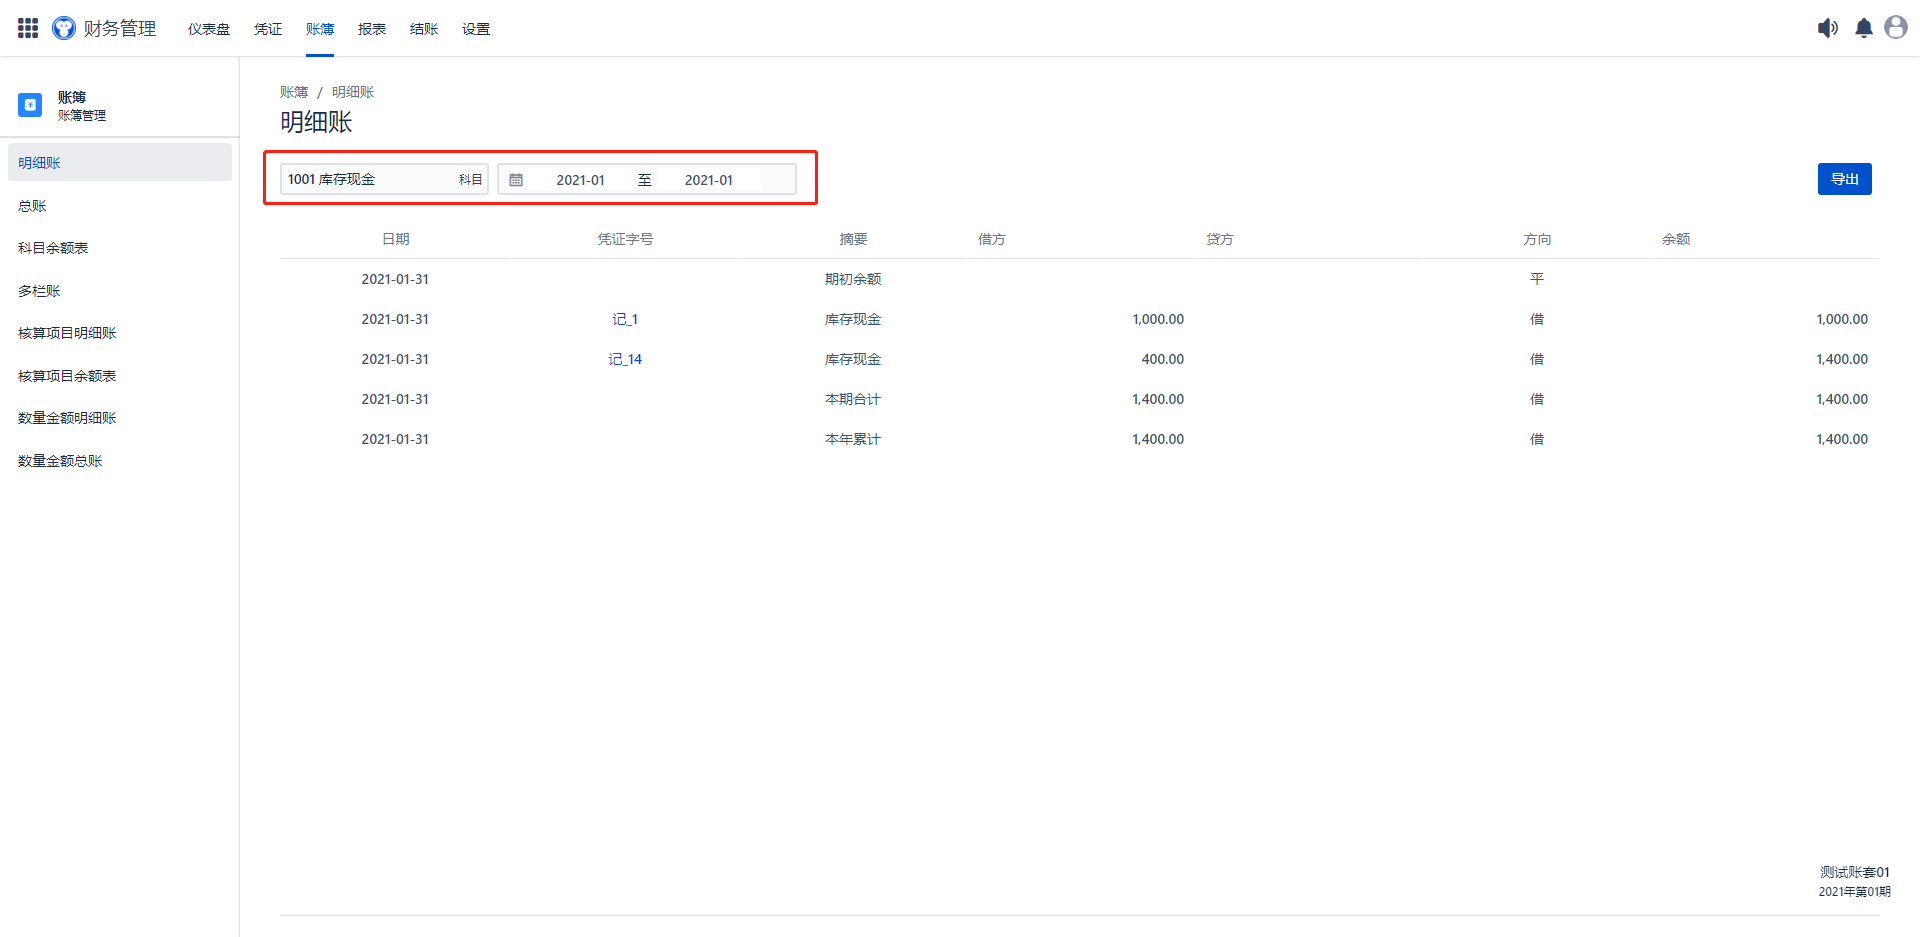
Task: Select 总账 in the sidebar
Action: 32,206
